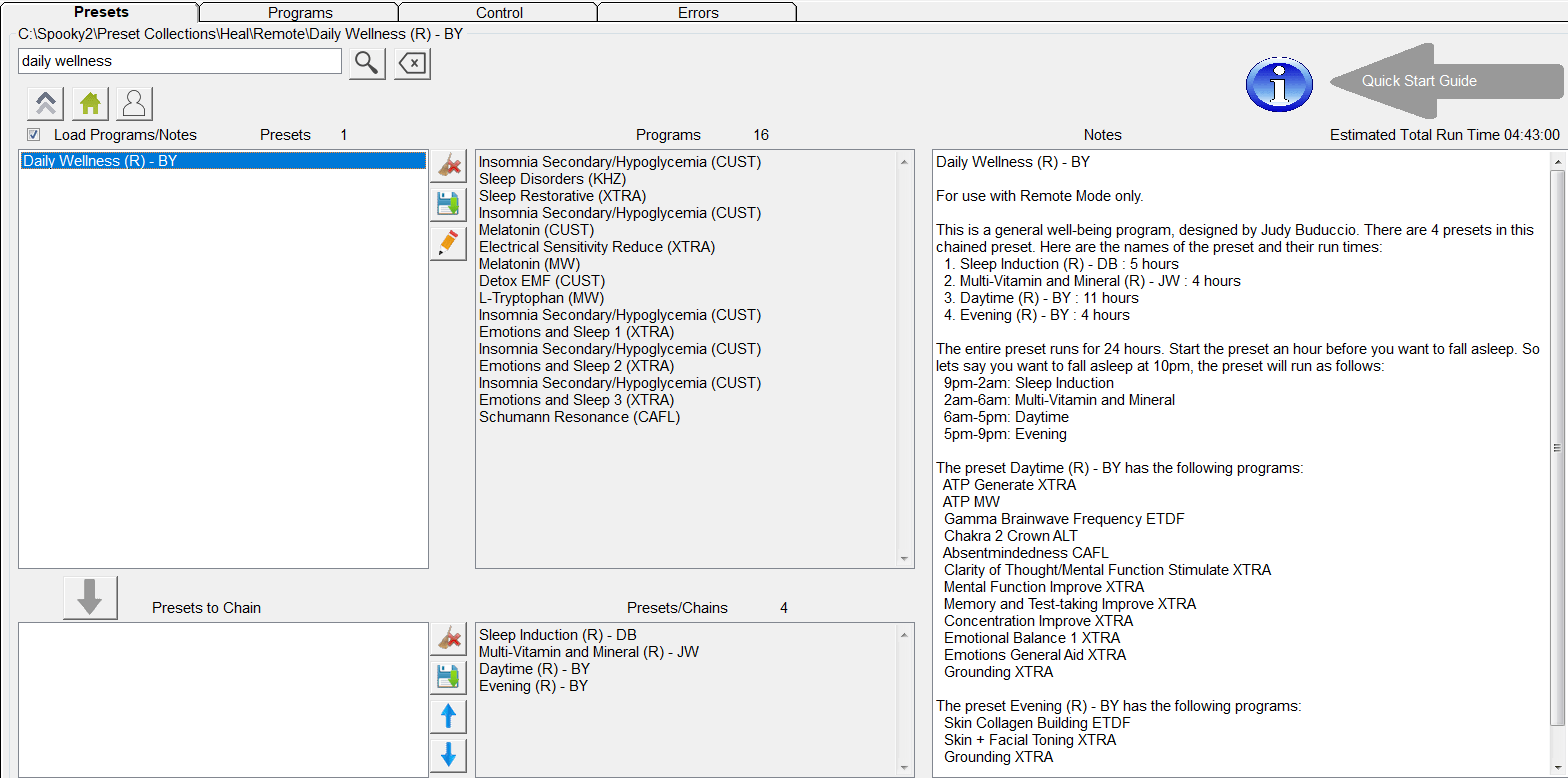1568x778 pixels.
Task: Switch to the Programs tab
Action: coord(299,12)
